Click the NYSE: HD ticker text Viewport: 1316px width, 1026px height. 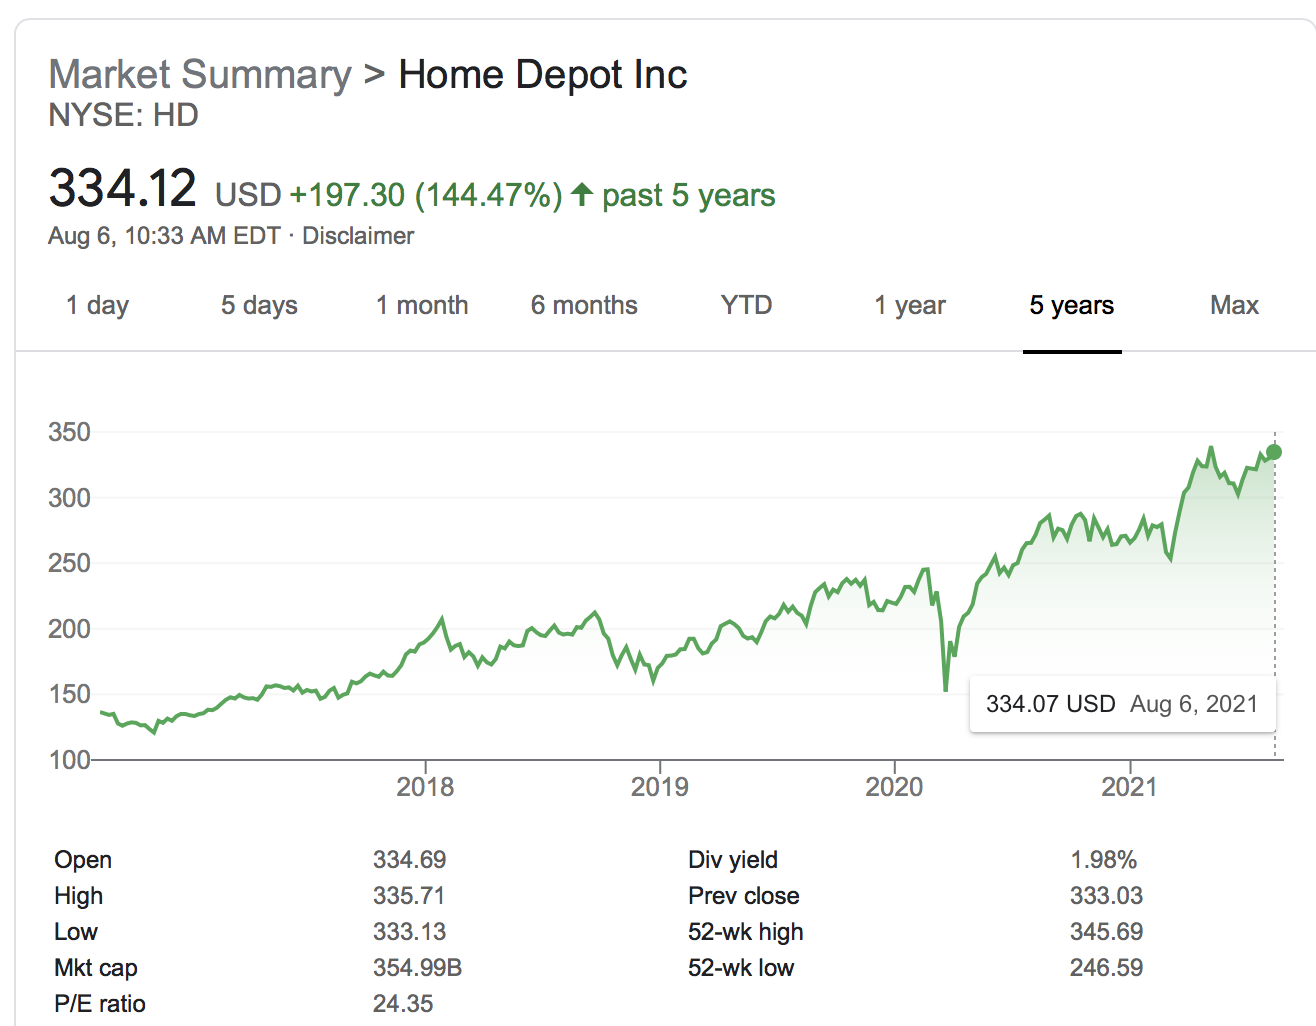tap(124, 116)
